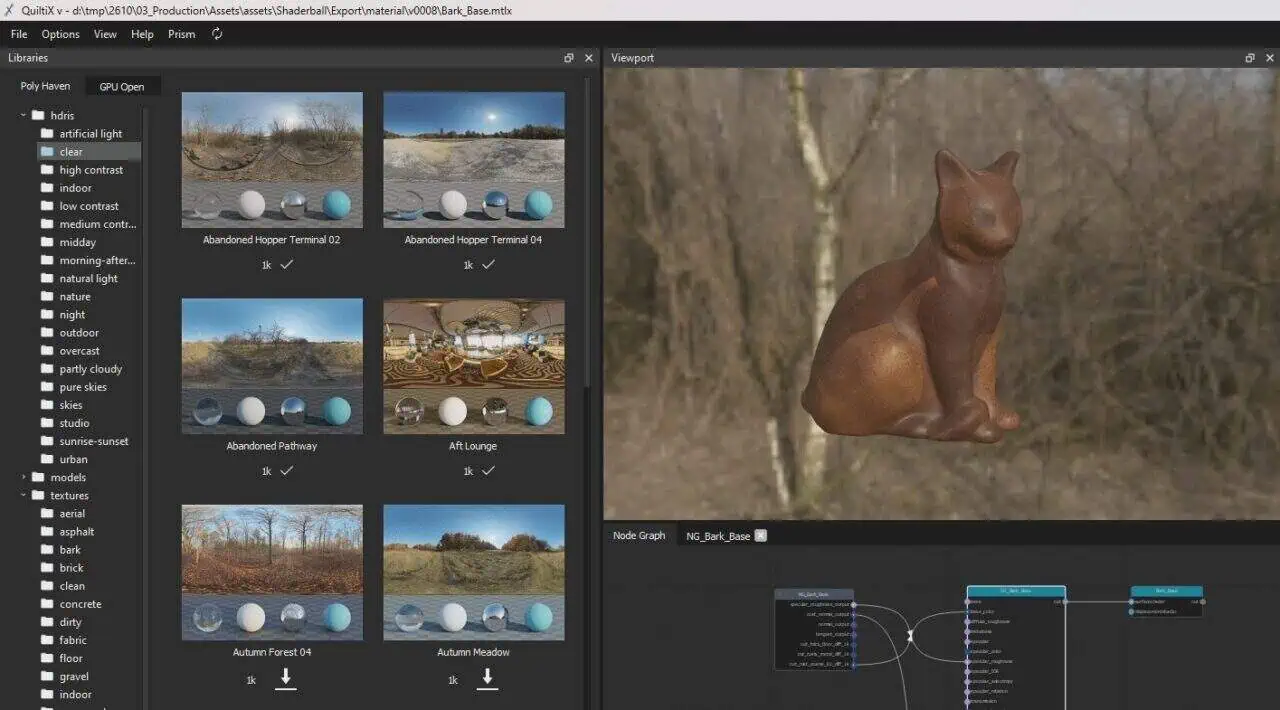Select the asphalt textures category
Viewport: 1280px width, 710px height.
pyautogui.click(x=77, y=532)
